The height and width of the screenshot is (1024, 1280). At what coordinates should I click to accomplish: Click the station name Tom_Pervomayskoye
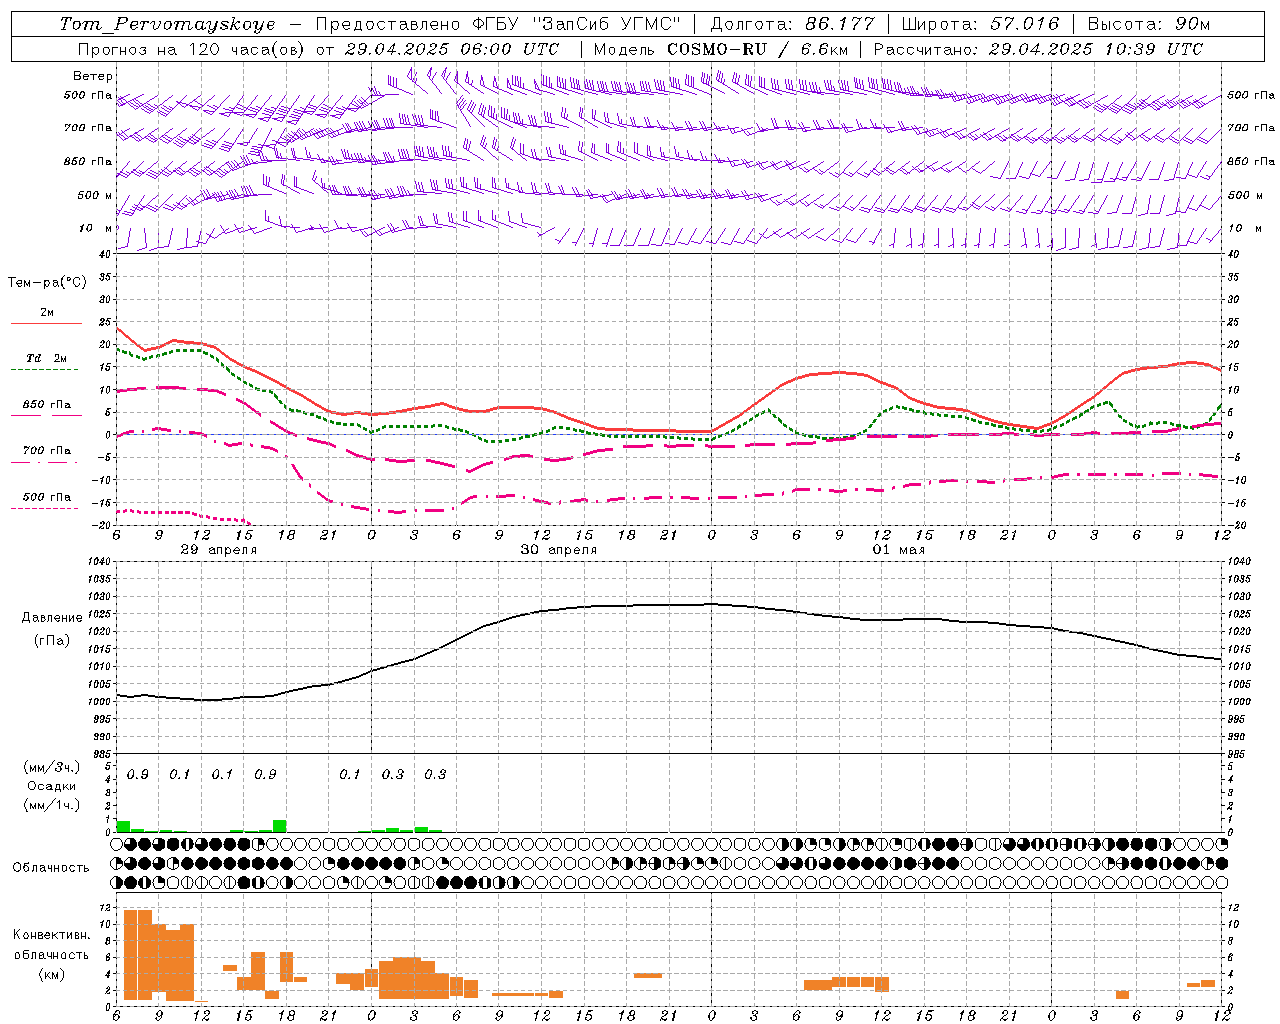(167, 24)
